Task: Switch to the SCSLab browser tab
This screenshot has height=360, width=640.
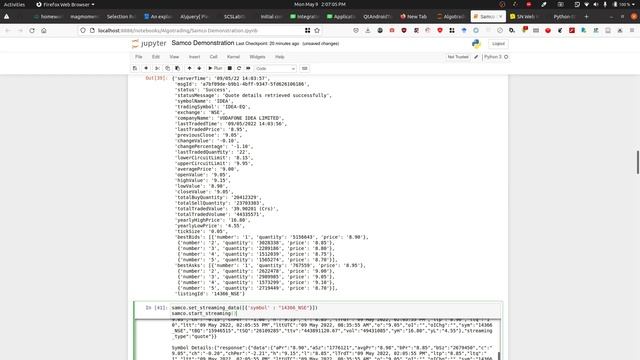Action: pos(234,17)
